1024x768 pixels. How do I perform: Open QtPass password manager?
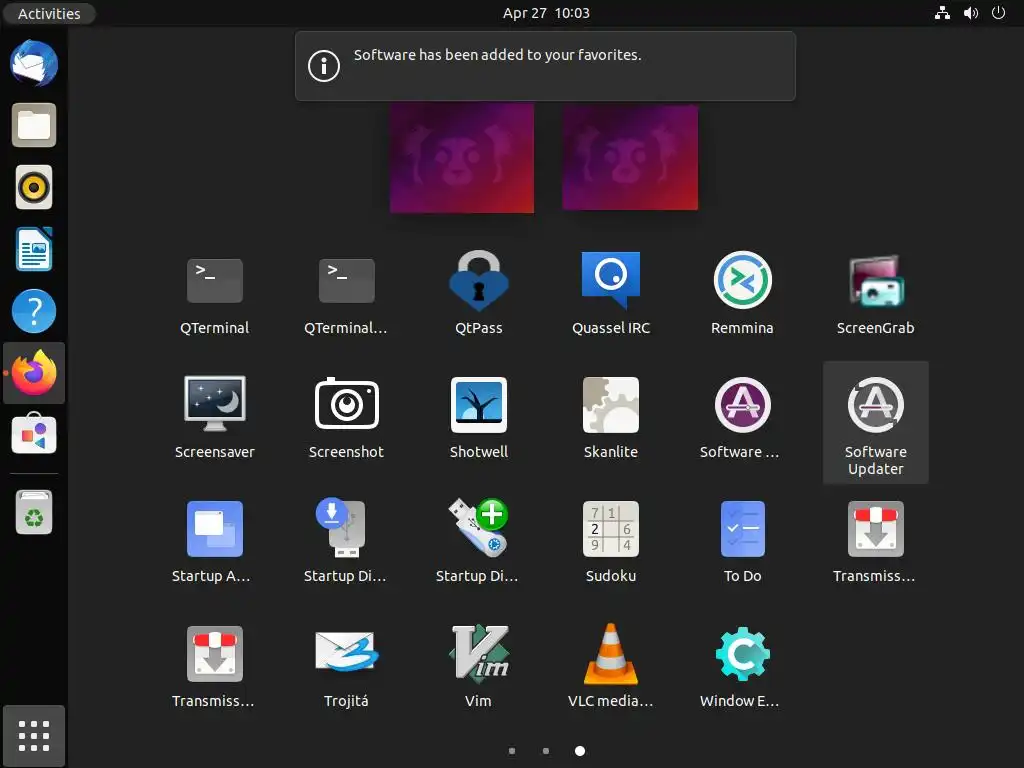[479, 293]
